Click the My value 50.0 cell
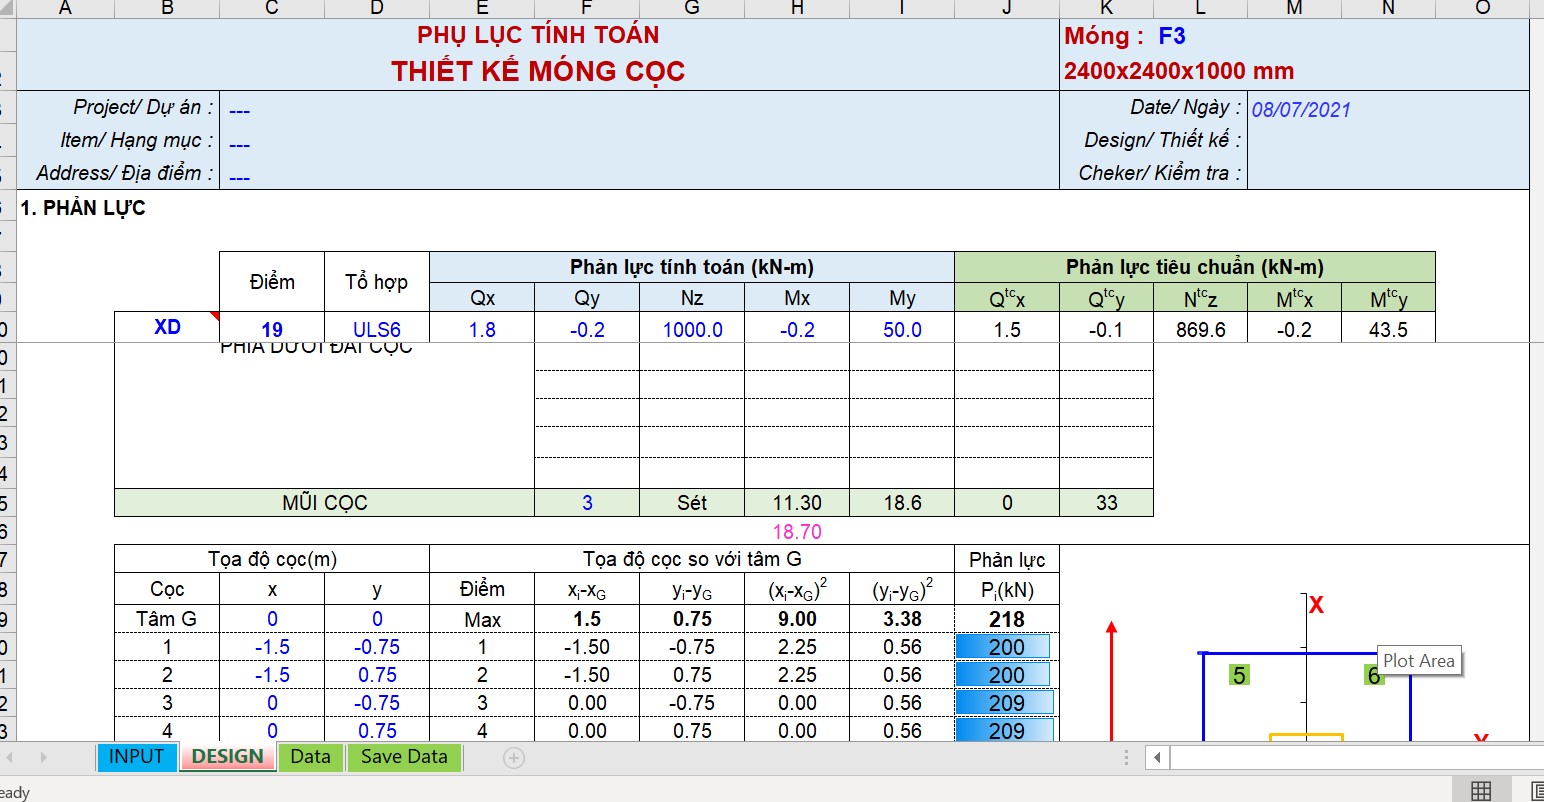Viewport: 1544px width, 802px height. coord(902,330)
